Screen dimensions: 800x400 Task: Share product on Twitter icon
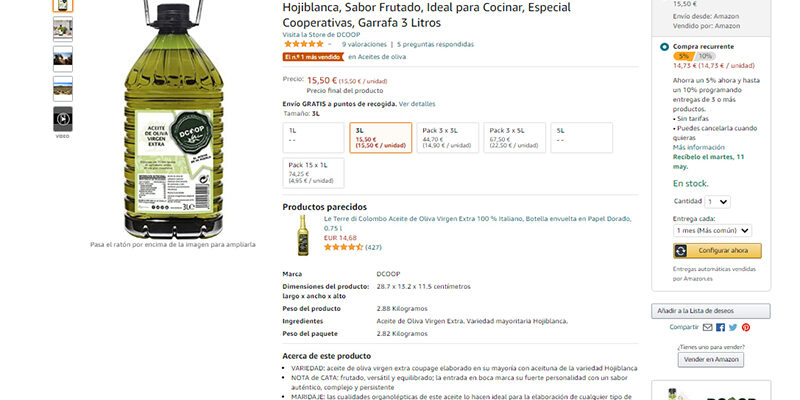733,328
